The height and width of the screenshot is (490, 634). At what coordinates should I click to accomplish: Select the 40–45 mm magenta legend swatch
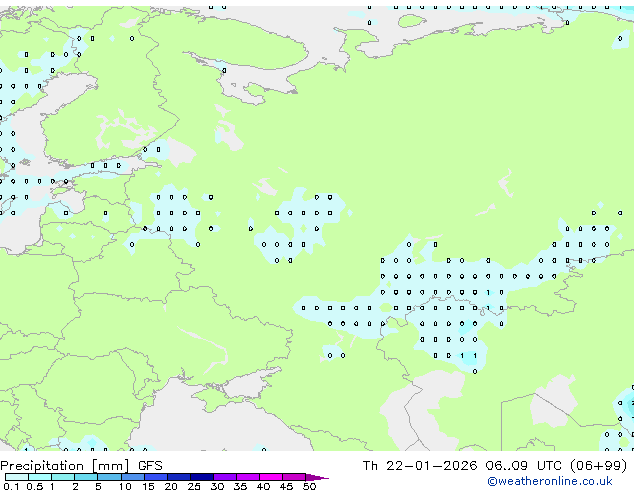271,477
